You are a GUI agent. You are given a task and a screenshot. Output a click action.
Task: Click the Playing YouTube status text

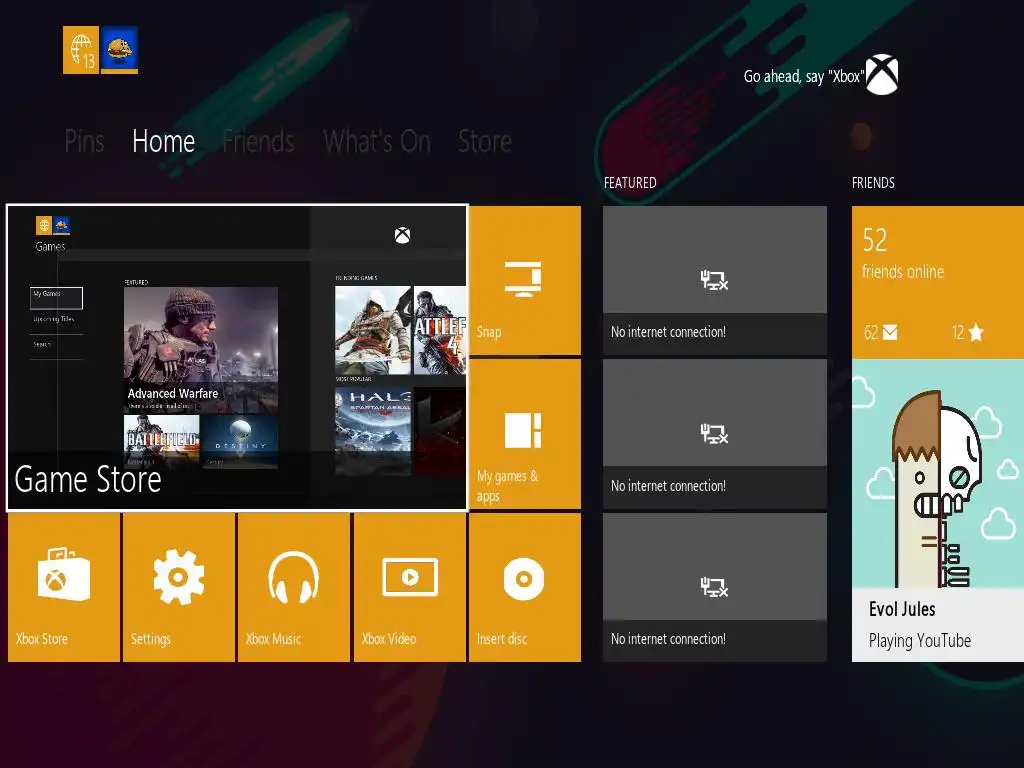(920, 641)
